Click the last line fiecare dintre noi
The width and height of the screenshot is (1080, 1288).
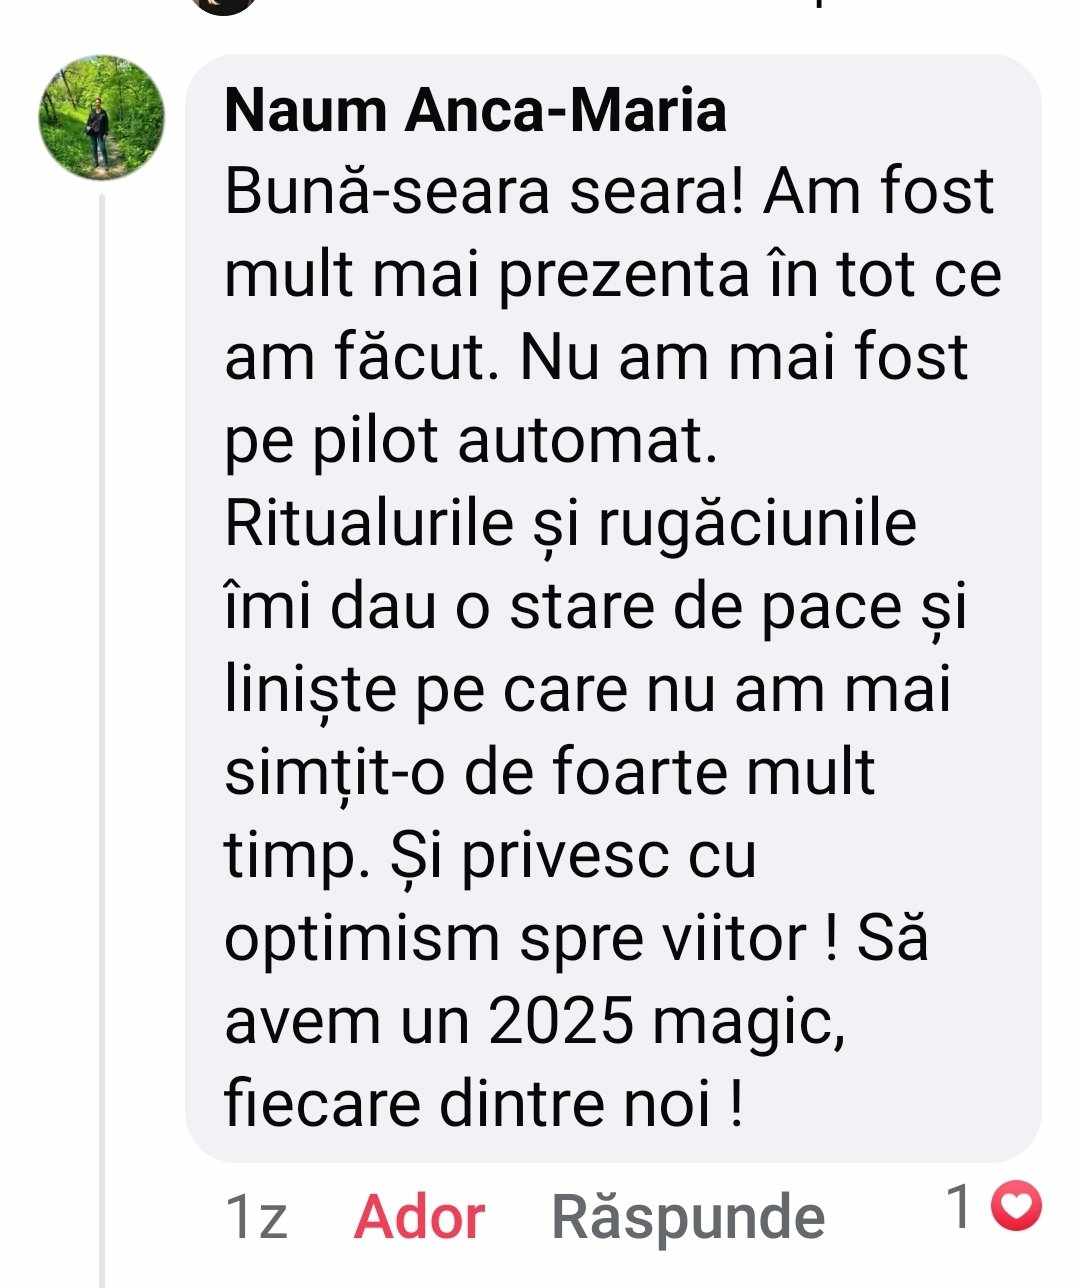(484, 1104)
